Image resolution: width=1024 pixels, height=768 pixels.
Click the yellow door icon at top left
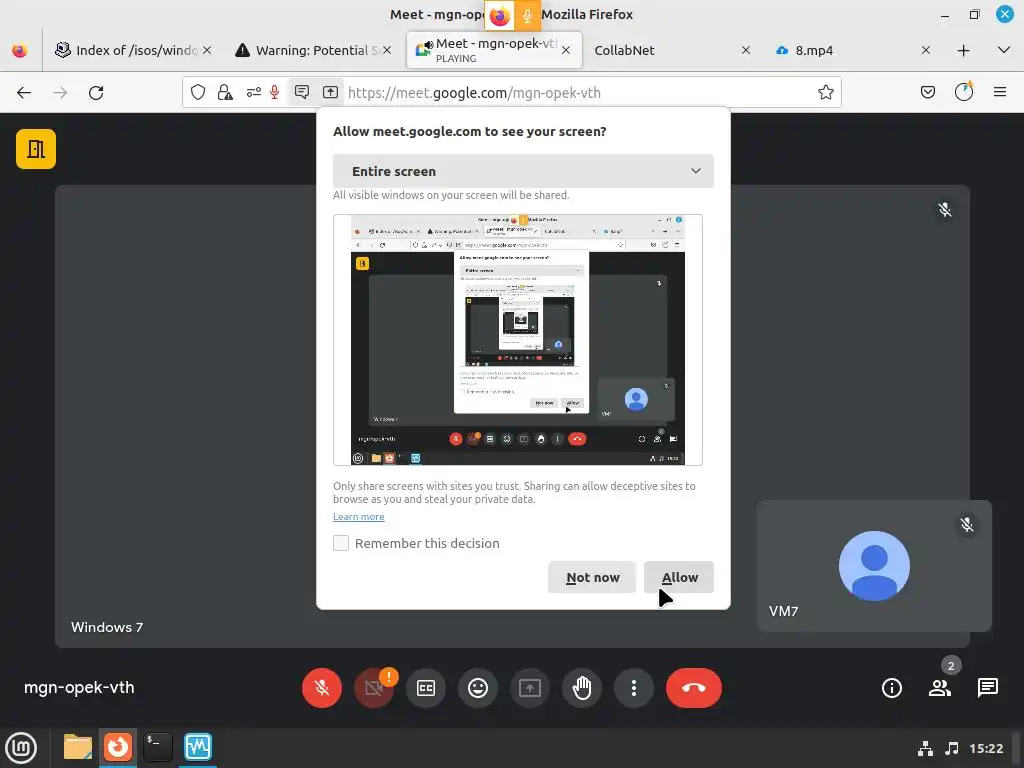pyautogui.click(x=36, y=149)
